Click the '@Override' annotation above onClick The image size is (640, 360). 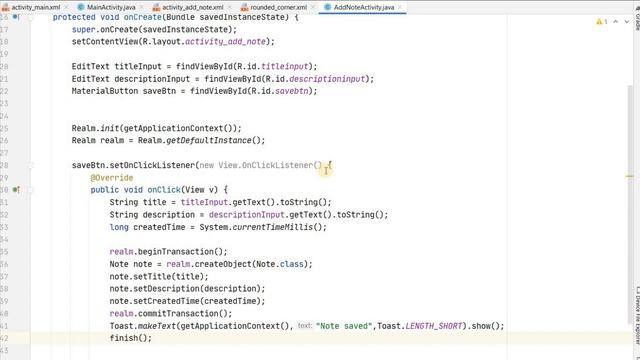112,178
